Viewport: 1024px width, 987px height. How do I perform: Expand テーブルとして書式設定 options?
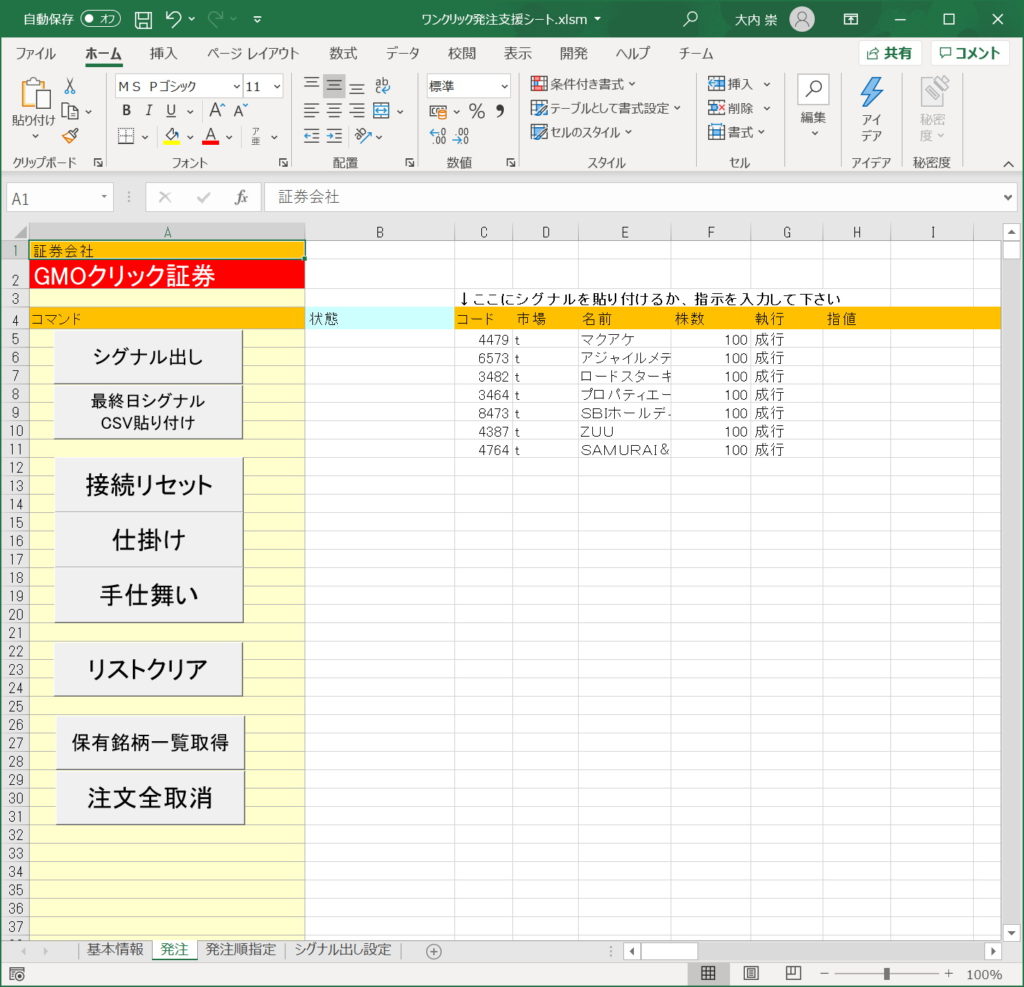[605, 108]
